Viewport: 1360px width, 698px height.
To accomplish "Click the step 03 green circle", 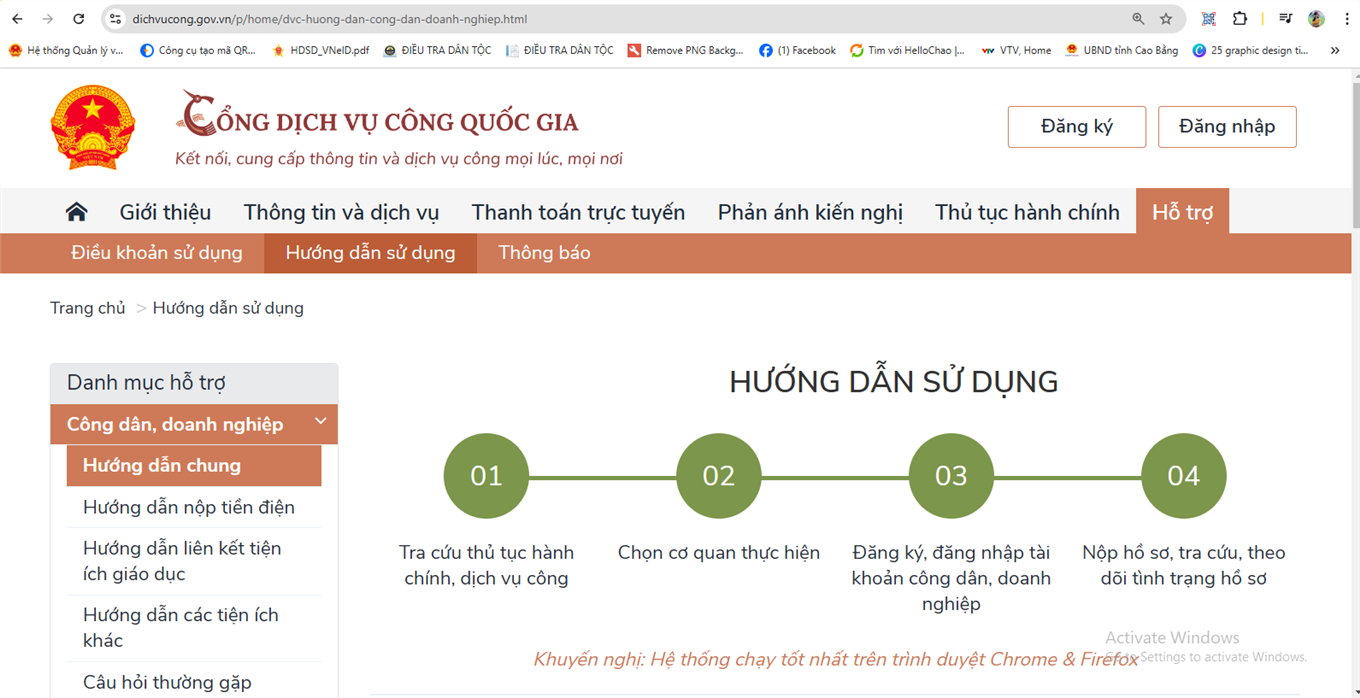I will (x=951, y=476).
